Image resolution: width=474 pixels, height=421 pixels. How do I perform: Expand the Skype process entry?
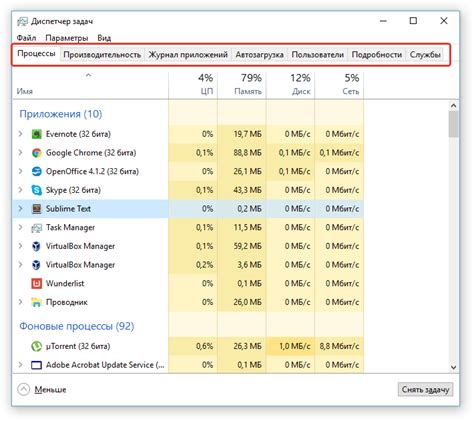pos(20,190)
